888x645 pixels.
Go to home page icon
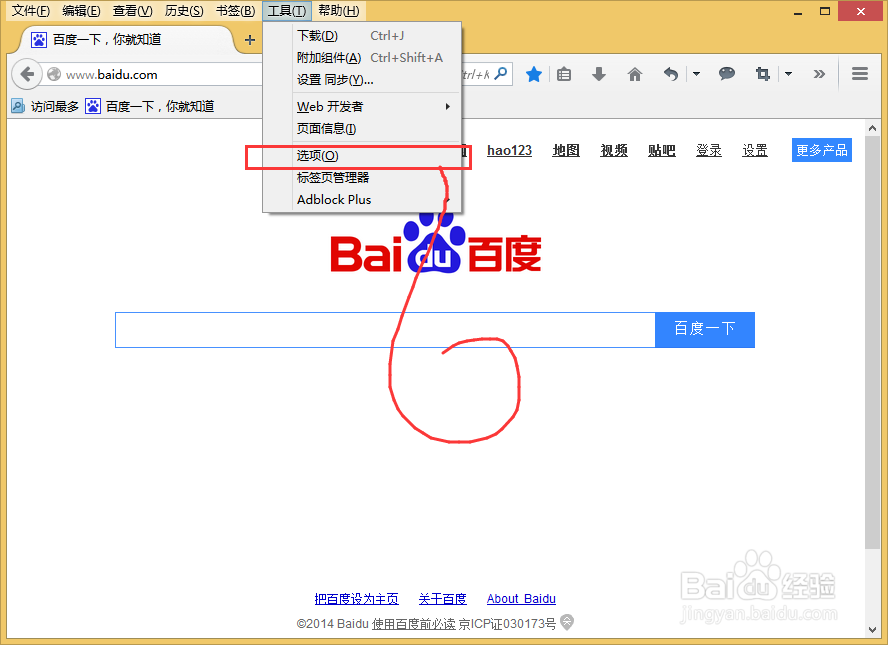pos(635,74)
